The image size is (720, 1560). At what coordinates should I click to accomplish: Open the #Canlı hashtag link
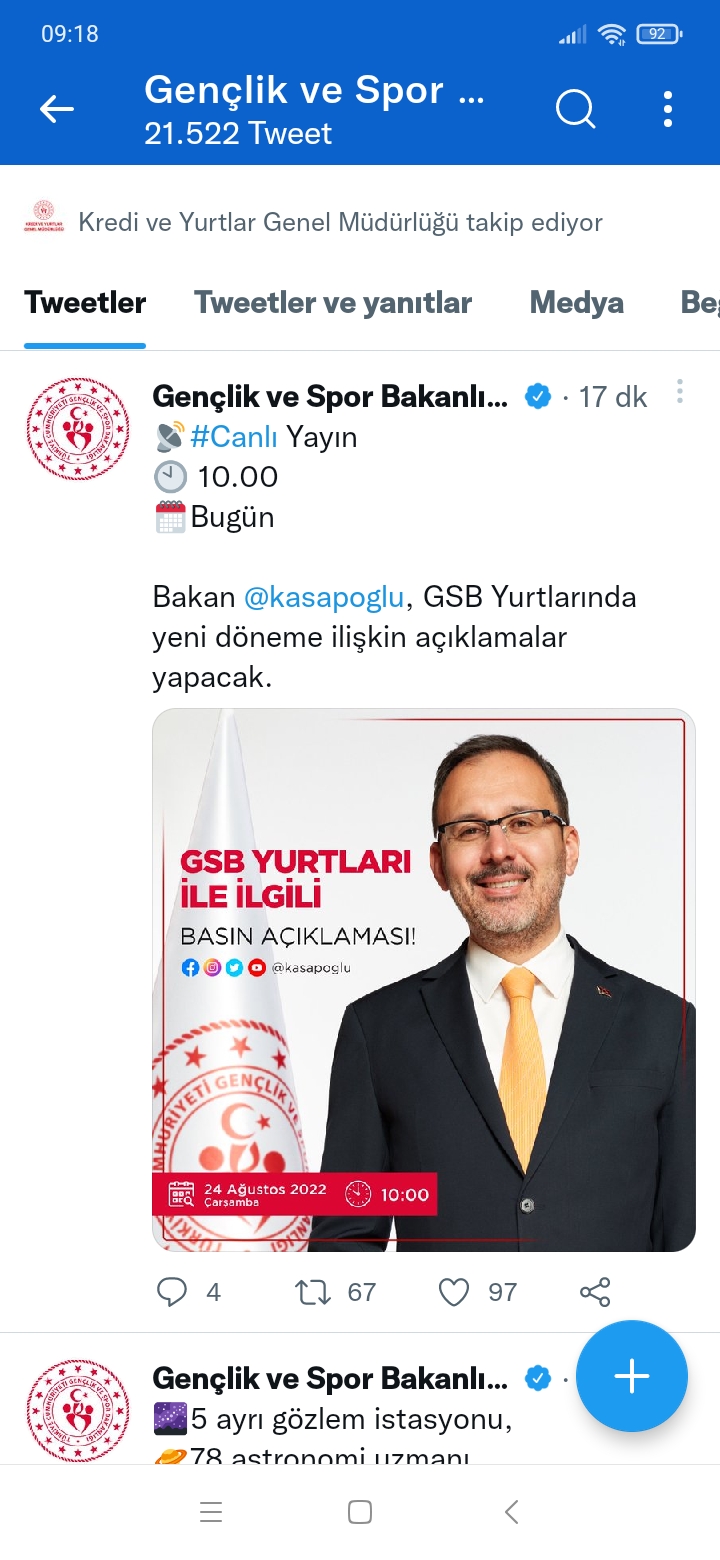point(234,437)
